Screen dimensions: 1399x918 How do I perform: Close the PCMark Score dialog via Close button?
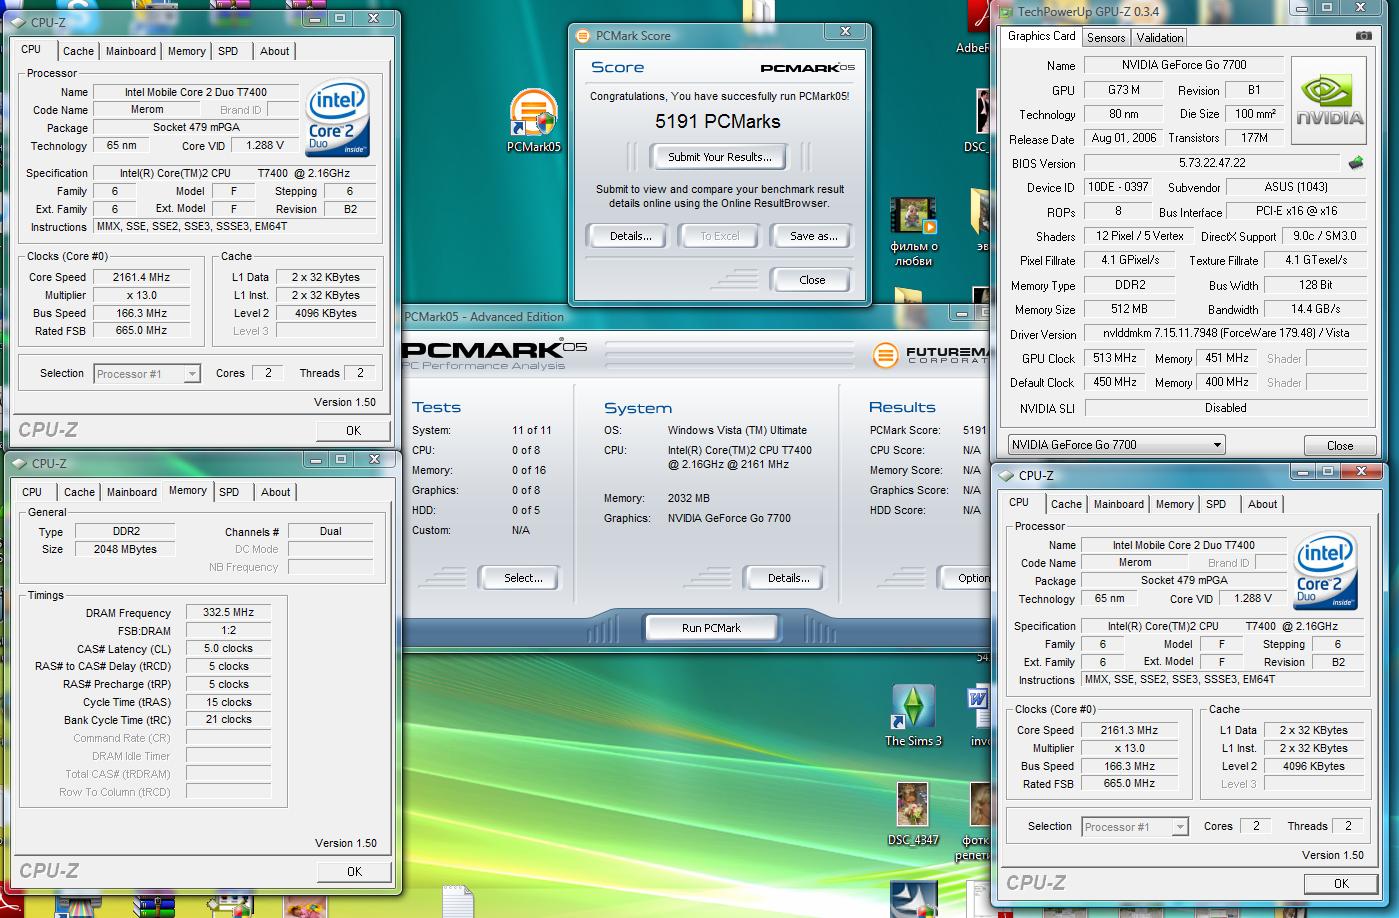pos(812,280)
